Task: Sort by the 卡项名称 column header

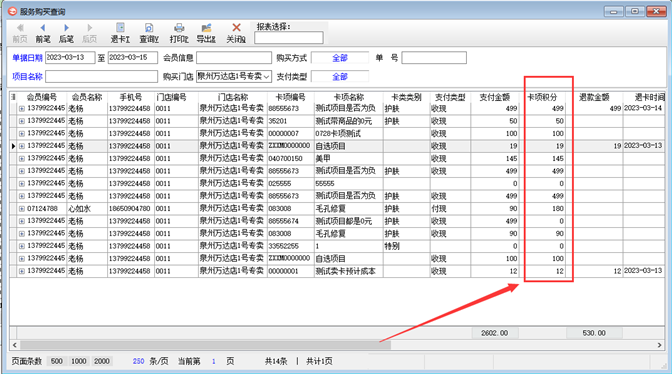Action: tap(348, 97)
